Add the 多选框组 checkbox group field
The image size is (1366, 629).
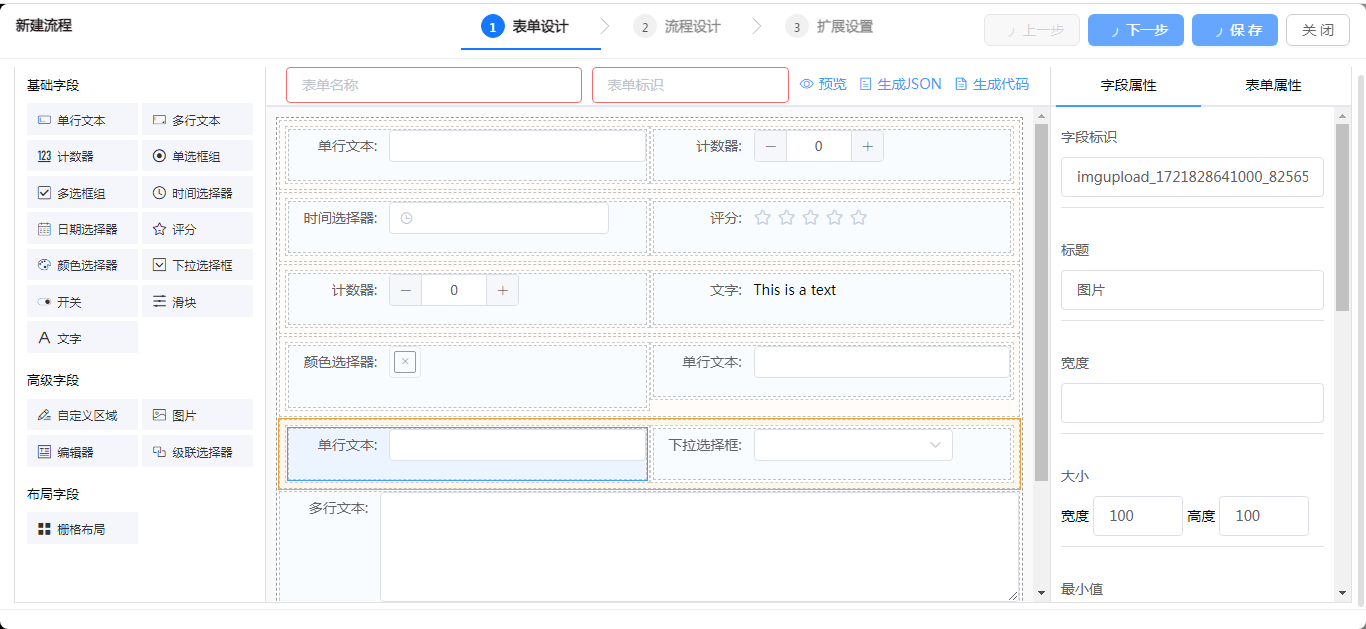(82, 193)
